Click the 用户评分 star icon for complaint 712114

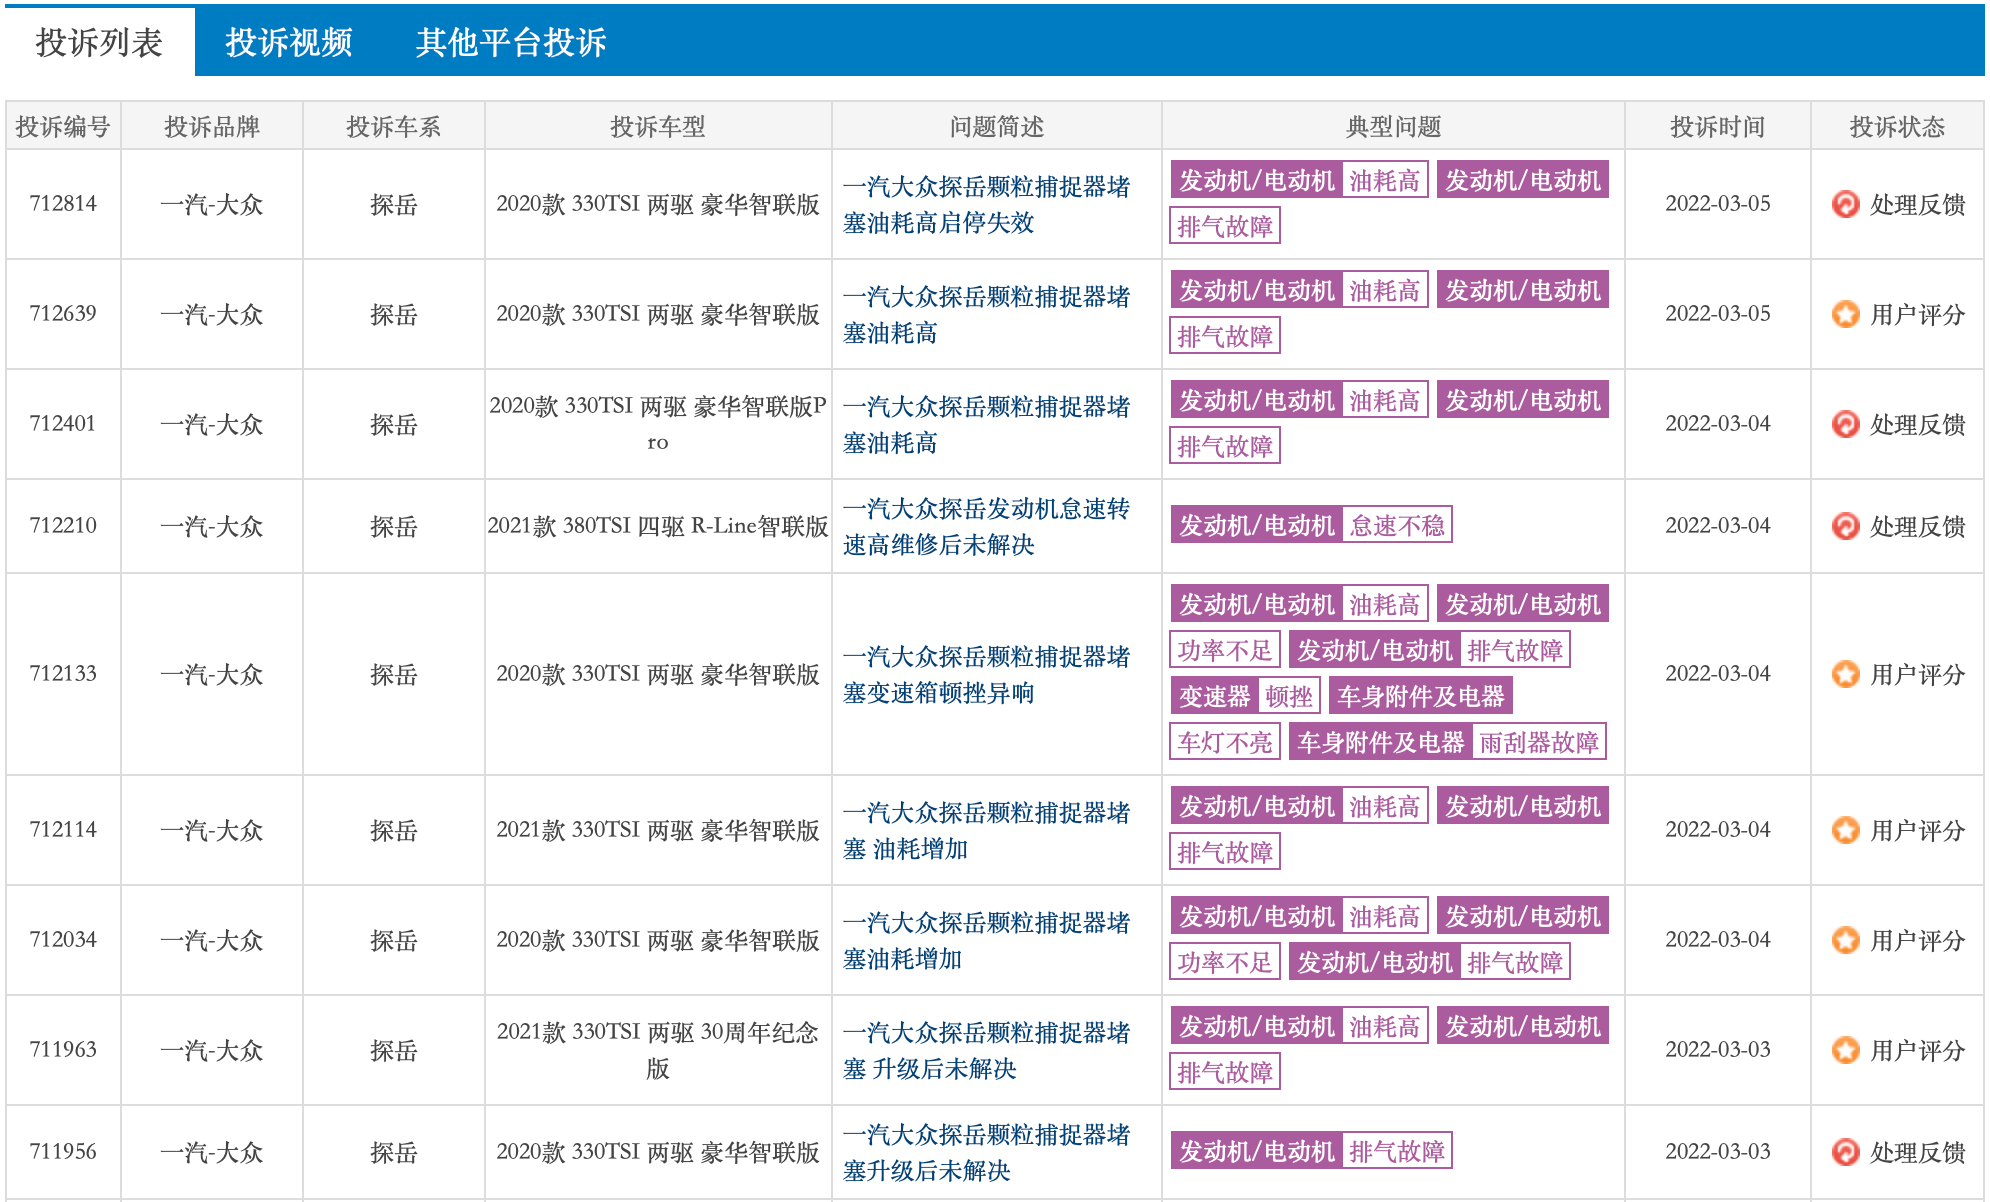pyautogui.click(x=1845, y=830)
